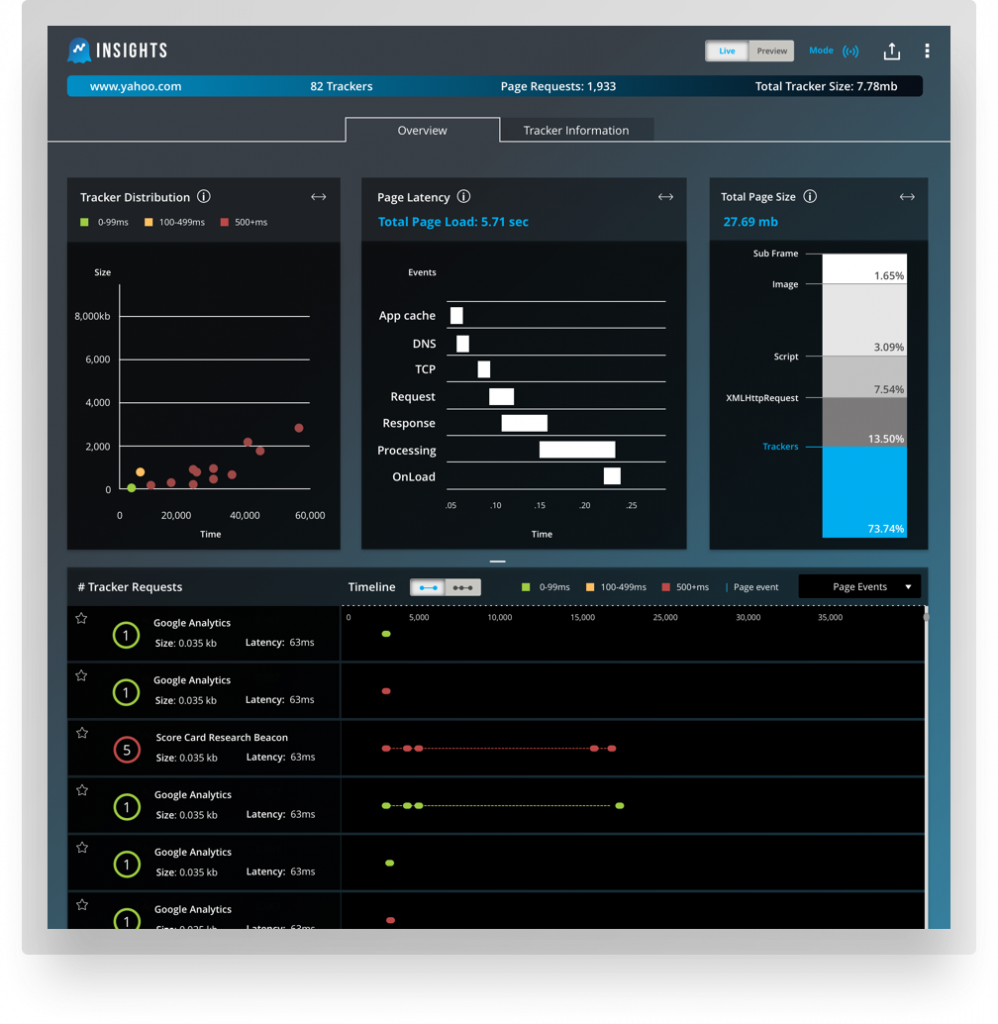
Task: Open Tracker Distribution info icon
Action: [204, 197]
